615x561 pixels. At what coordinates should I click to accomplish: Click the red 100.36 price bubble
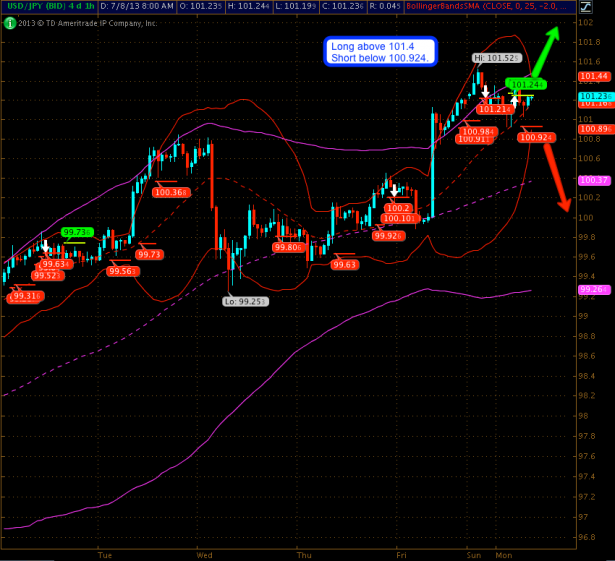[x=171, y=192]
